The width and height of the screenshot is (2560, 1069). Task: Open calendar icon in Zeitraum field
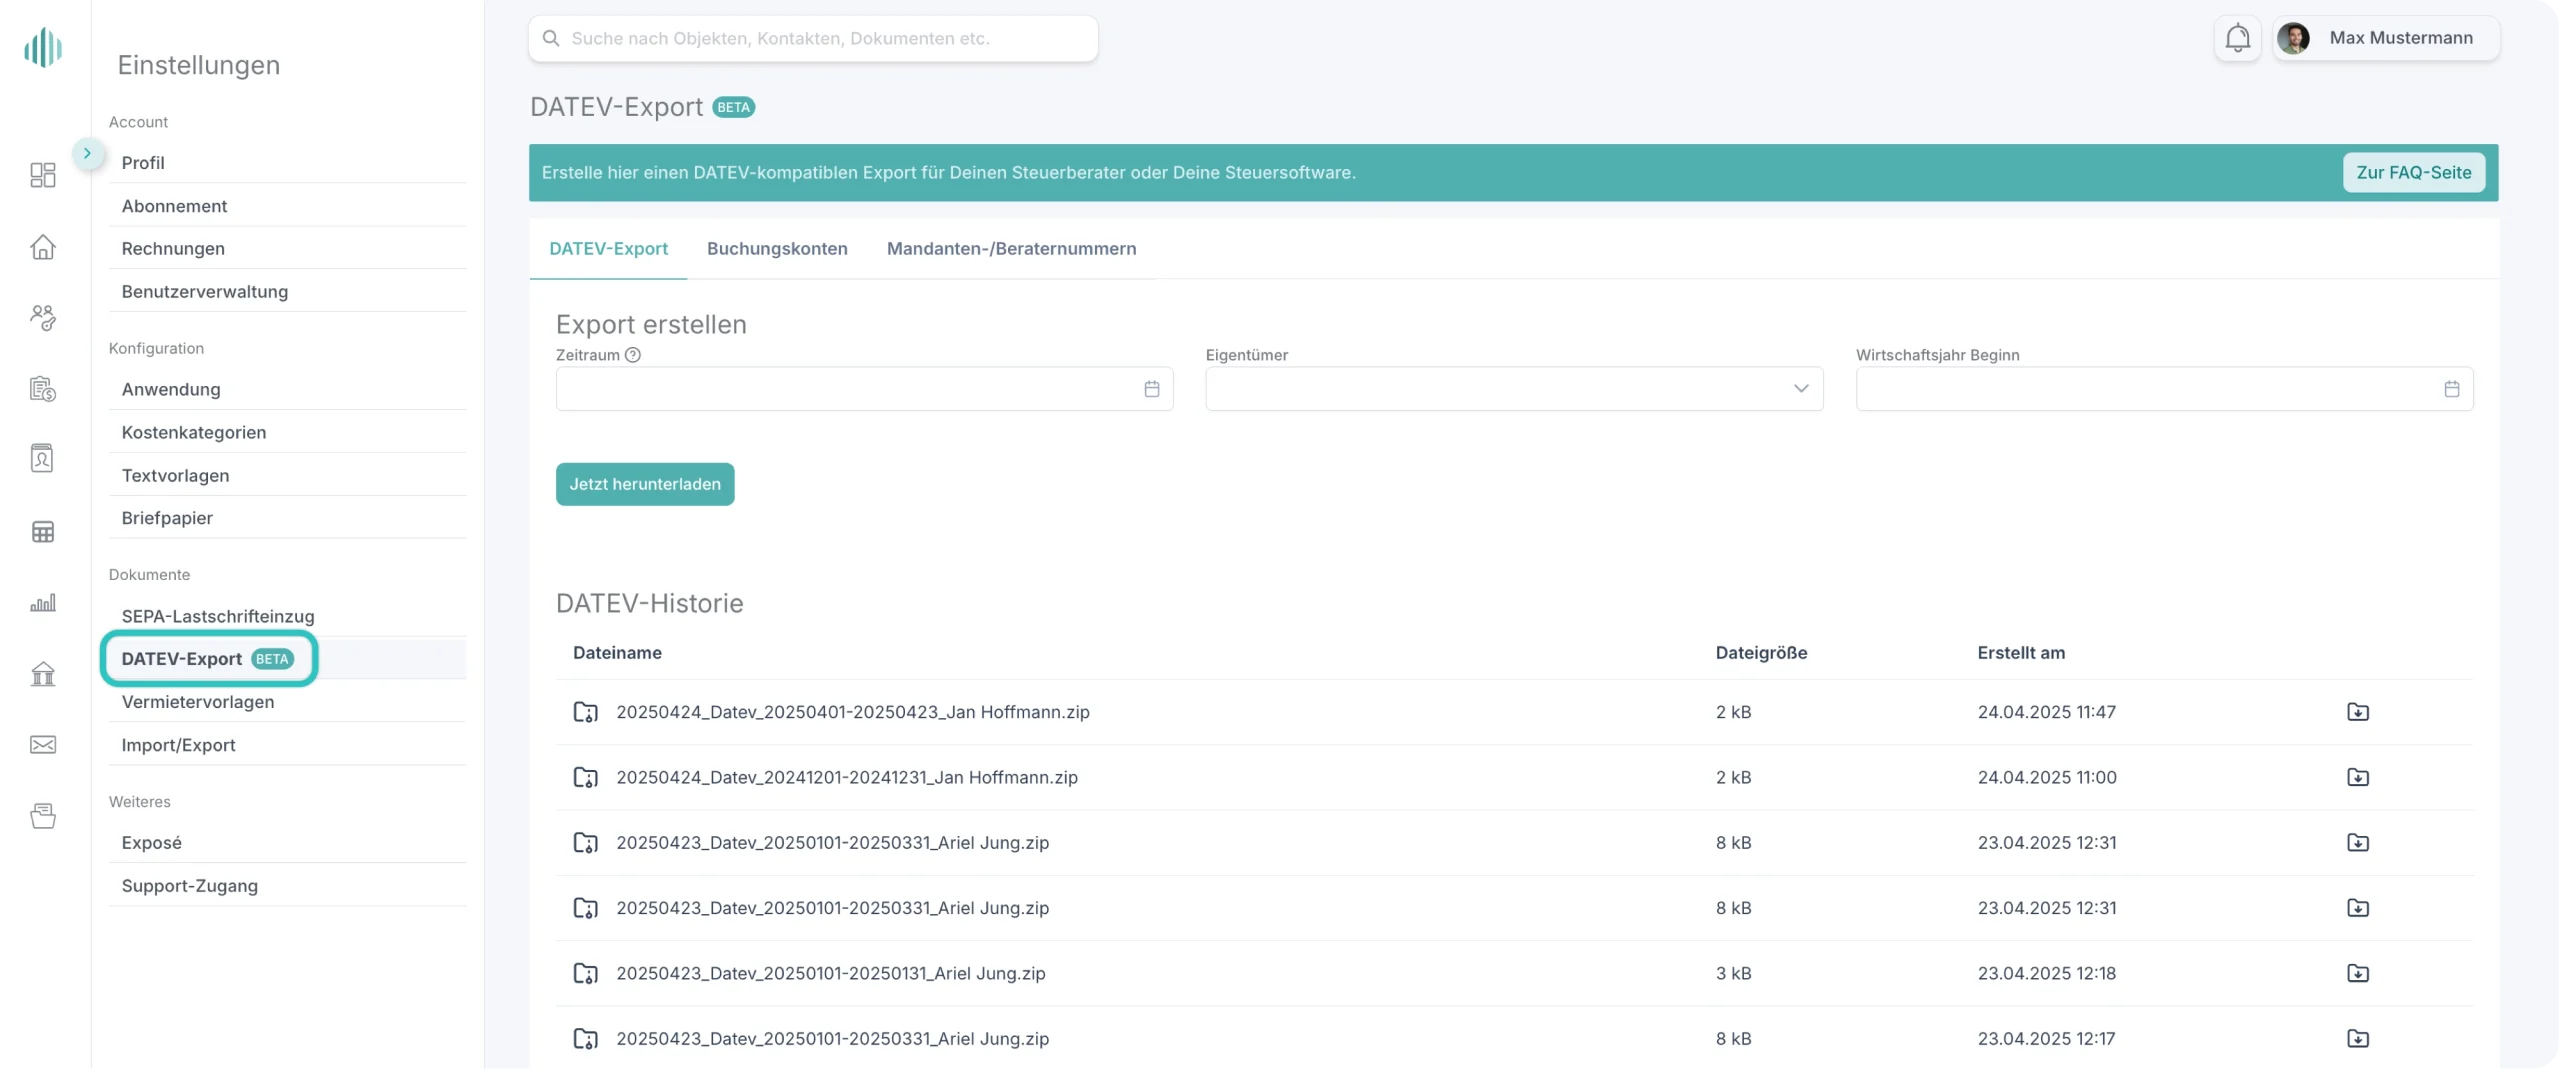click(x=1152, y=389)
